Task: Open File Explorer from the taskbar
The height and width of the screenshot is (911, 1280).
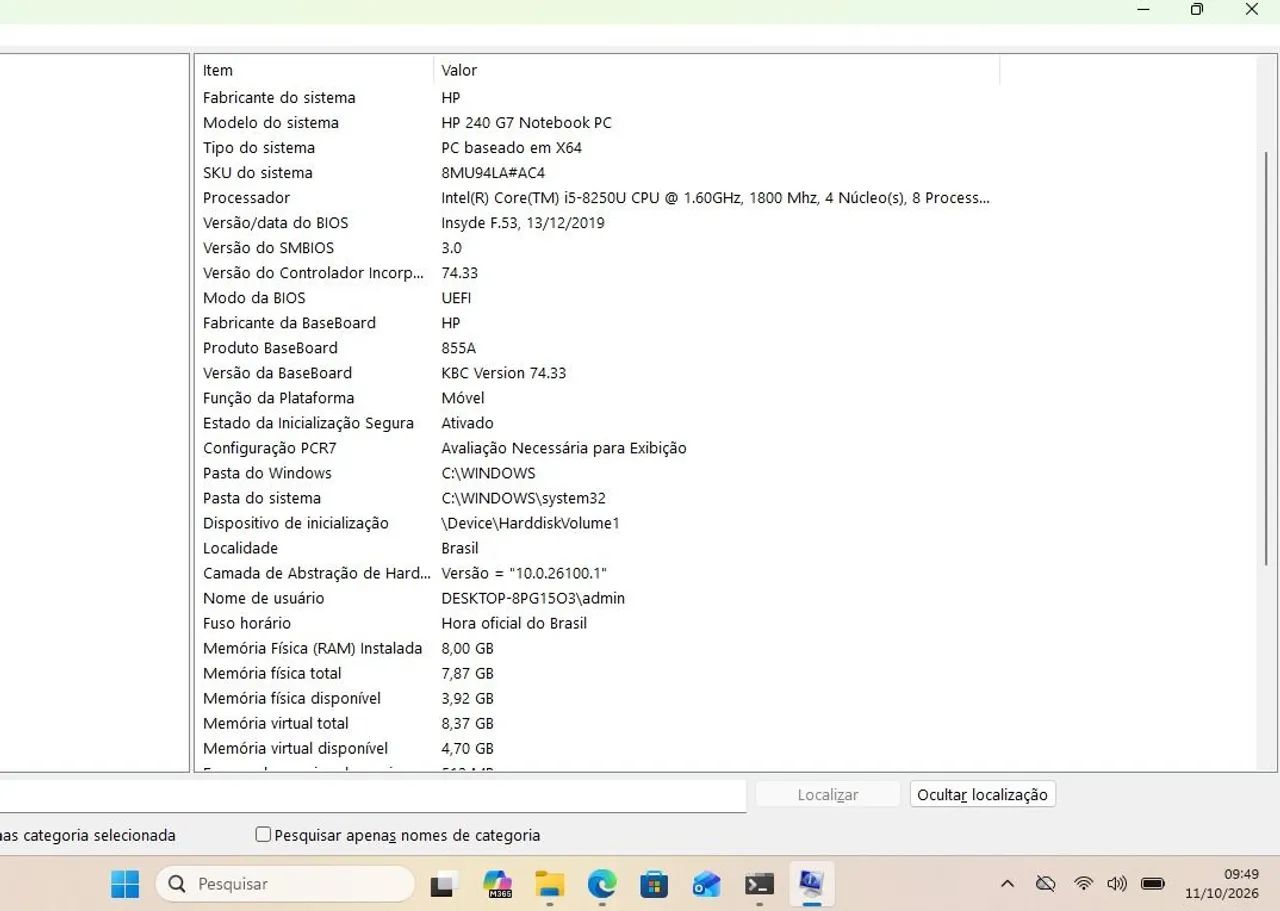Action: [549, 884]
